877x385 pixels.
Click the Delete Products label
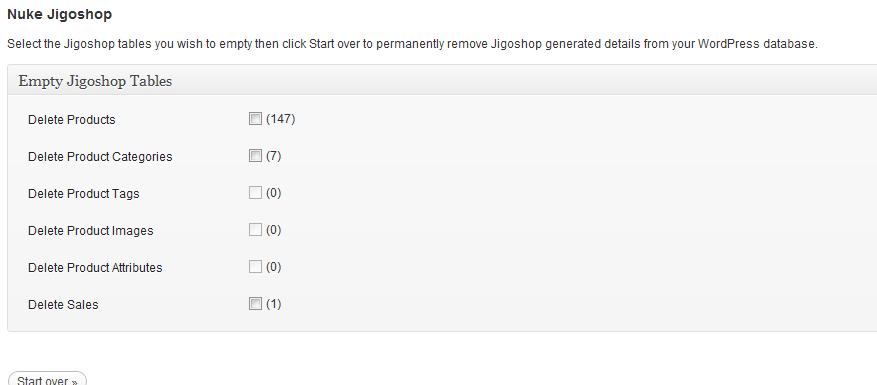(72, 120)
